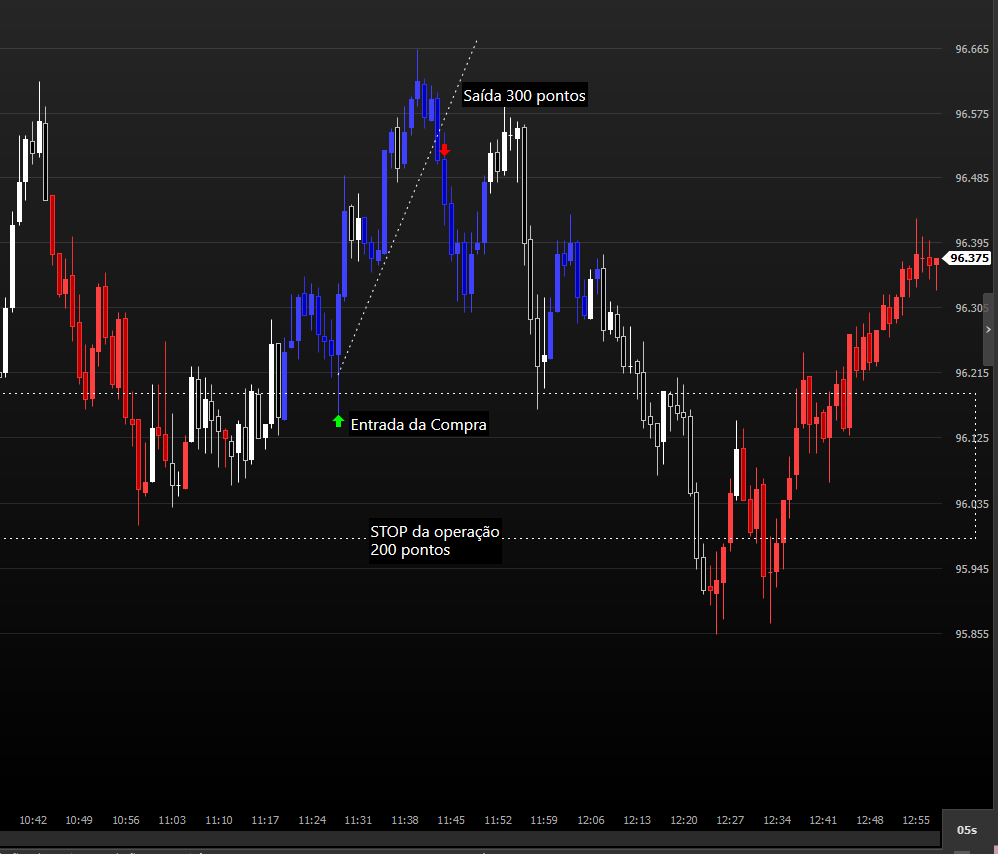Image resolution: width=998 pixels, height=854 pixels.
Task: Click the horizontal chart scrollbar below the time axis
Action: (470, 839)
